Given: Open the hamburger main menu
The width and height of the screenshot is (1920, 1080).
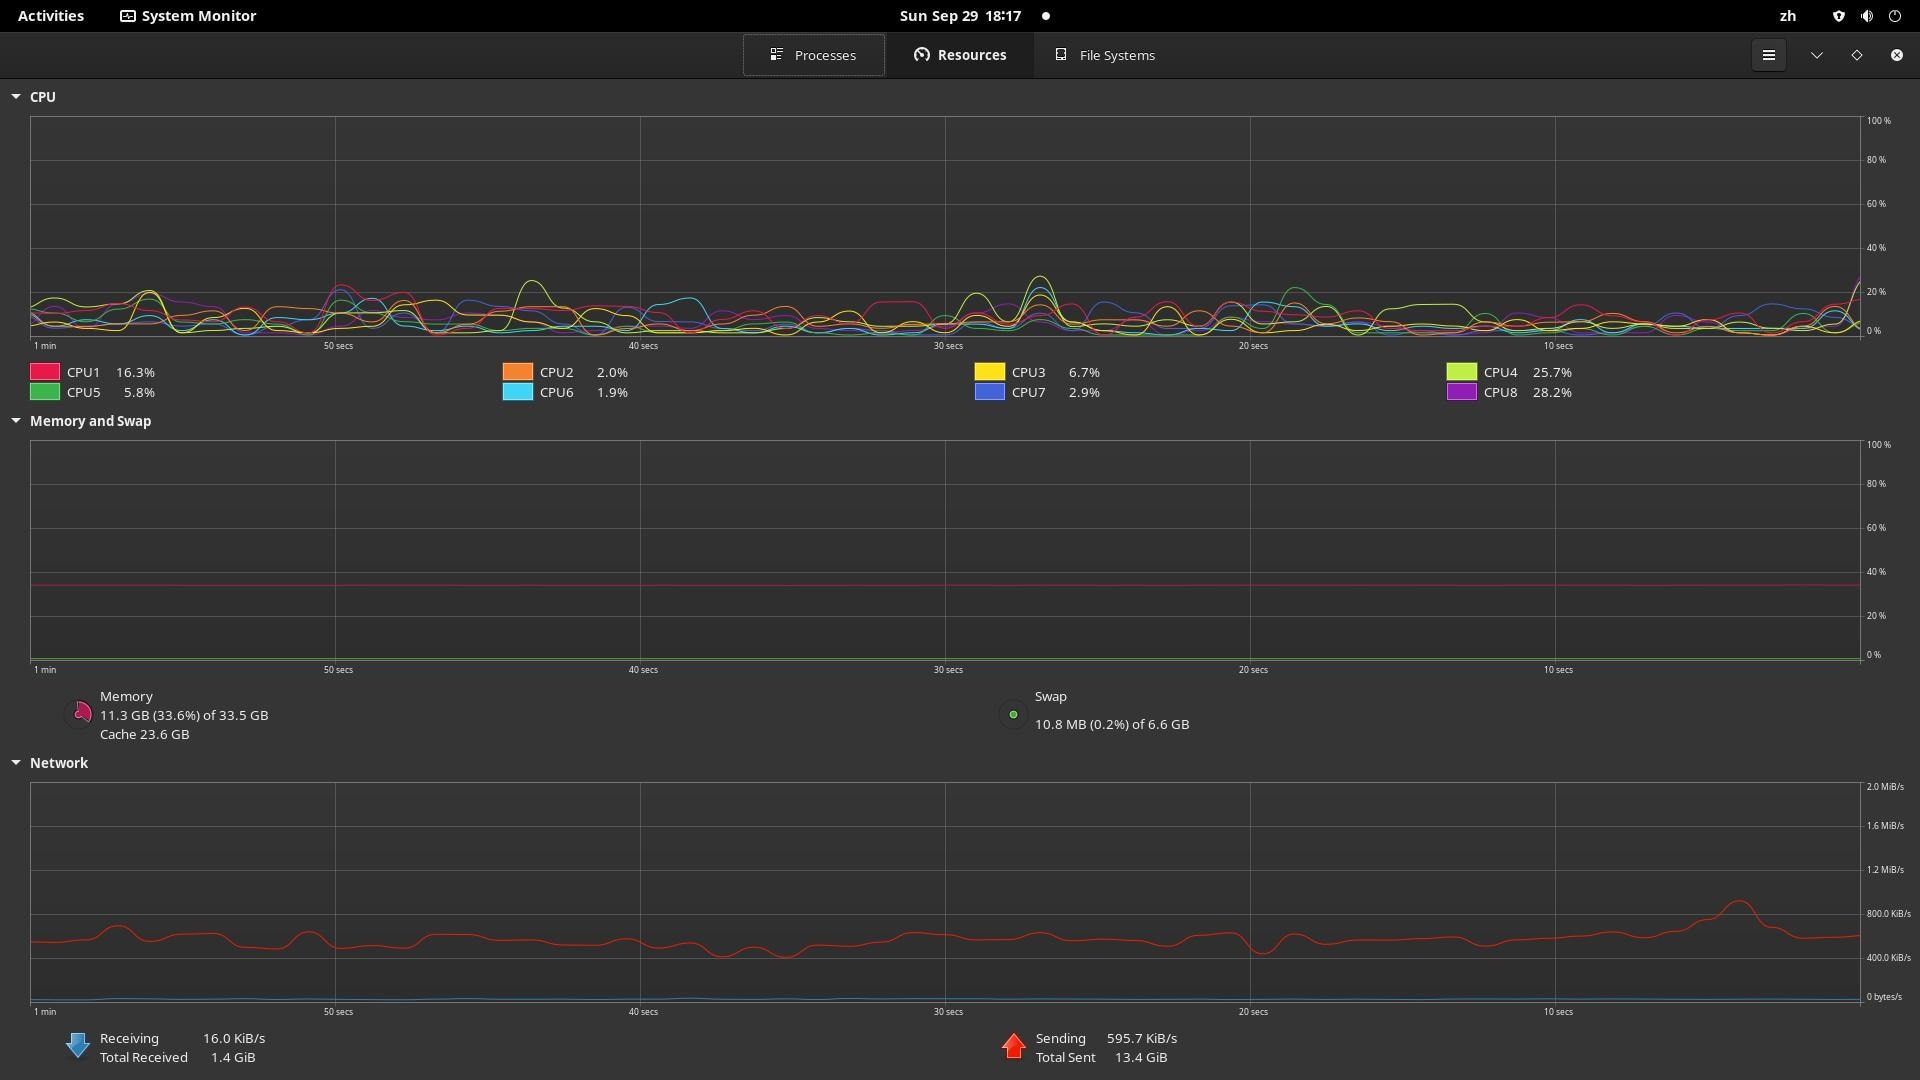Looking at the screenshot, I should [1768, 55].
